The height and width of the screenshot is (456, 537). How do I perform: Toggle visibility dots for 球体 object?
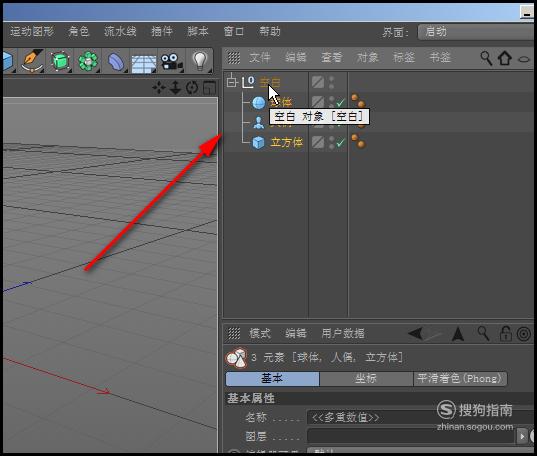(x=331, y=102)
